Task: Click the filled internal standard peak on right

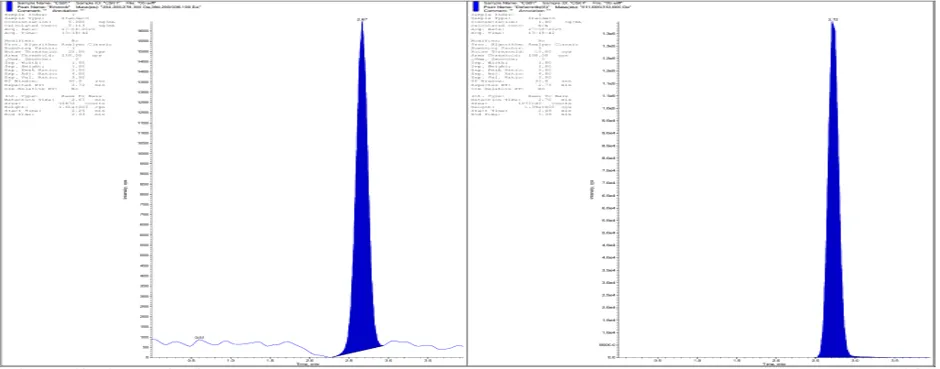Action: click(833, 240)
